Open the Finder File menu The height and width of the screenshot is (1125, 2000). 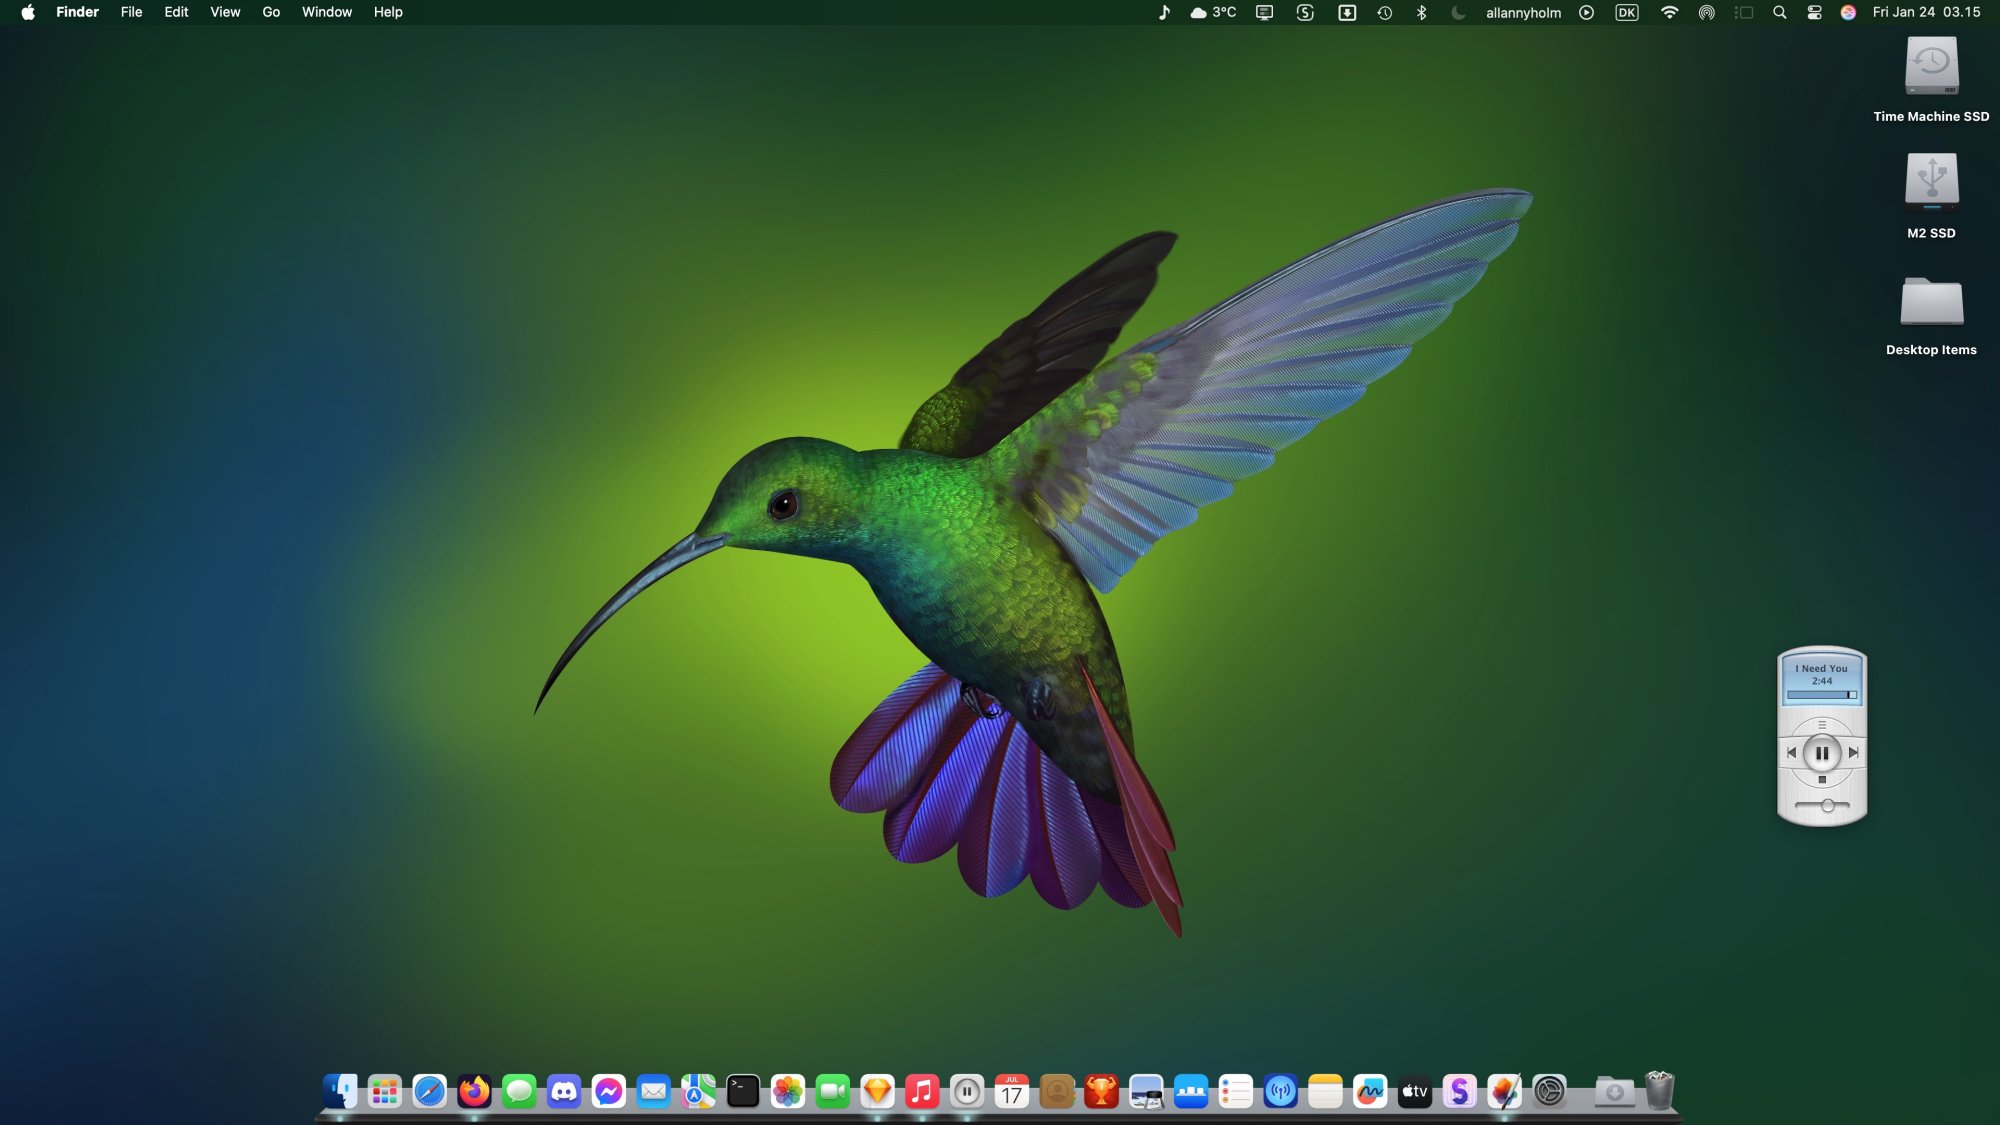[130, 12]
